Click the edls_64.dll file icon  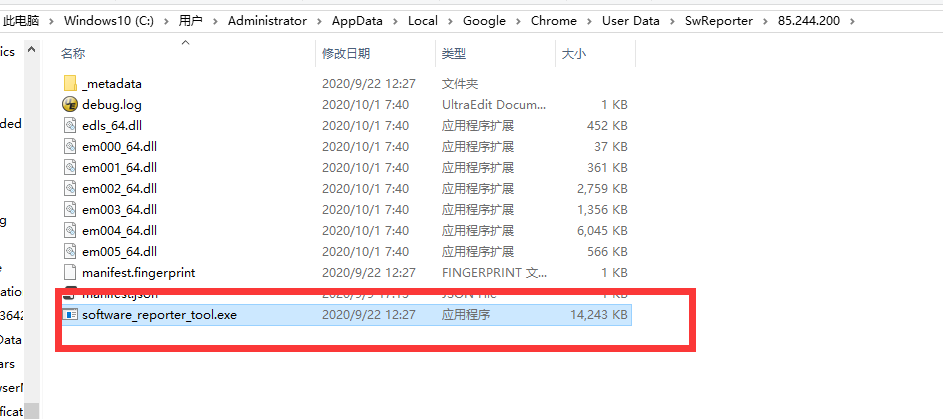[x=70, y=126]
